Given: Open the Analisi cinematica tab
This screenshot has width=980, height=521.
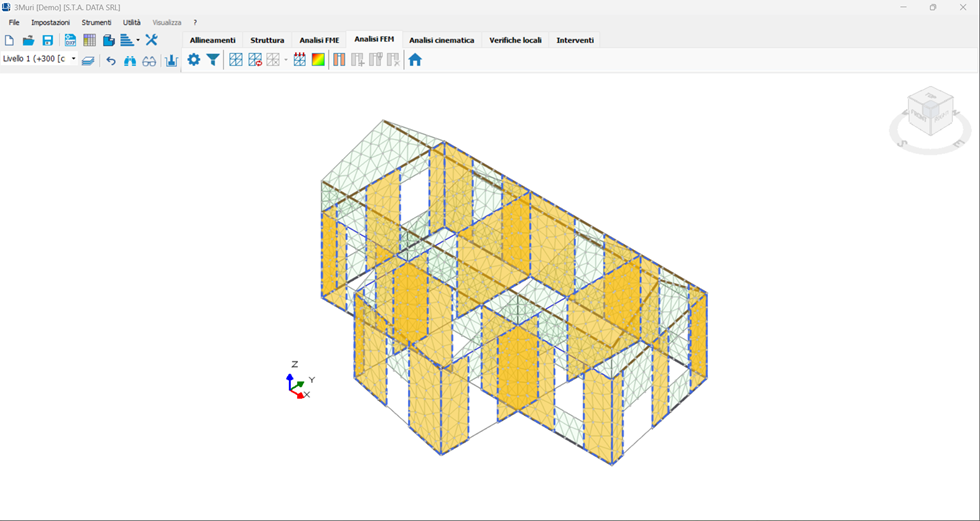Looking at the screenshot, I should (x=441, y=40).
